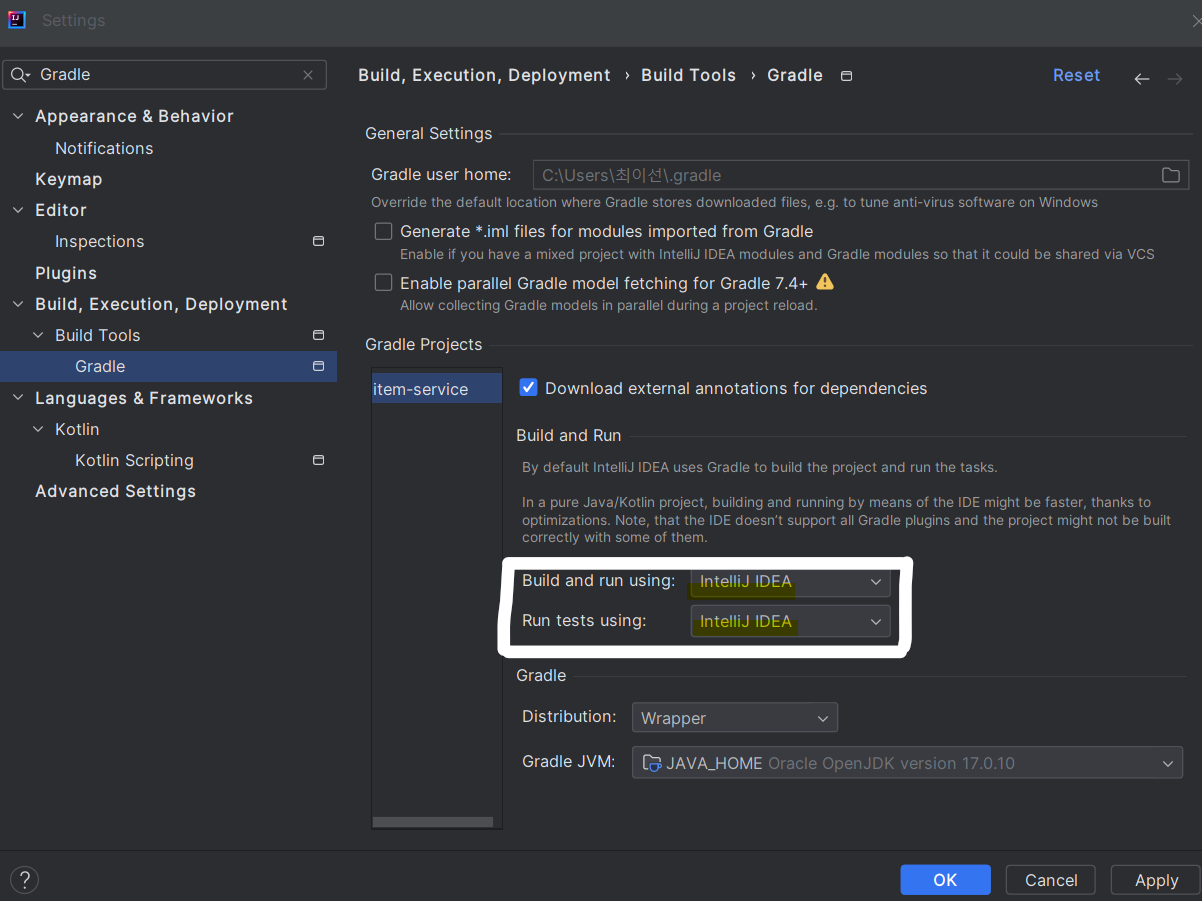Click the OK button
The width and height of the screenshot is (1202, 901).
pos(945,880)
